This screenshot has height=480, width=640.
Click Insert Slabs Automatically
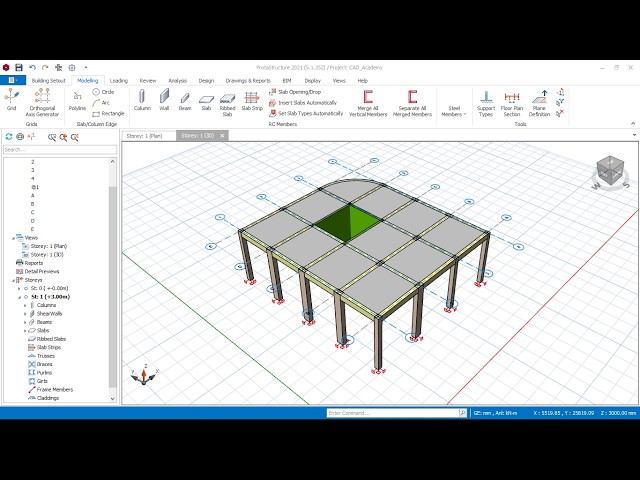pos(303,103)
